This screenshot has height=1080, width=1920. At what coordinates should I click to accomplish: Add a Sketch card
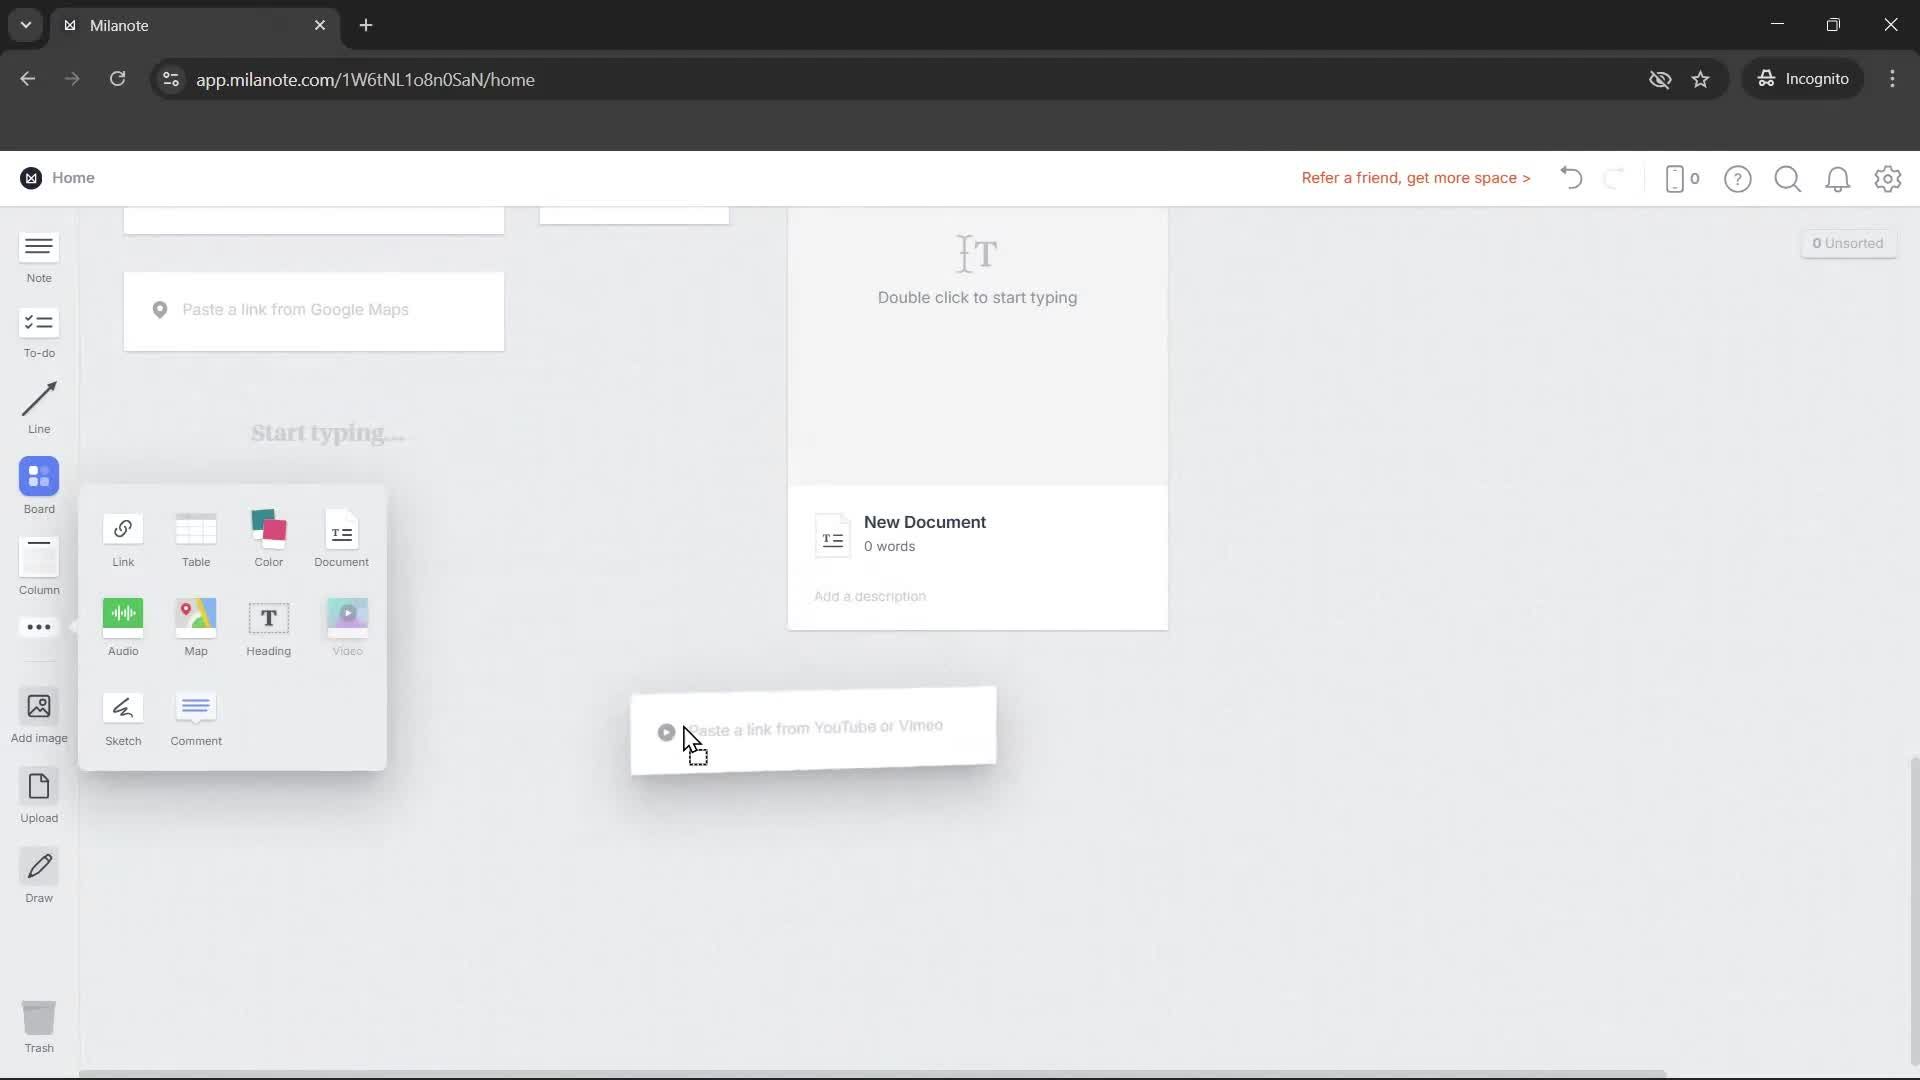[x=122, y=717]
